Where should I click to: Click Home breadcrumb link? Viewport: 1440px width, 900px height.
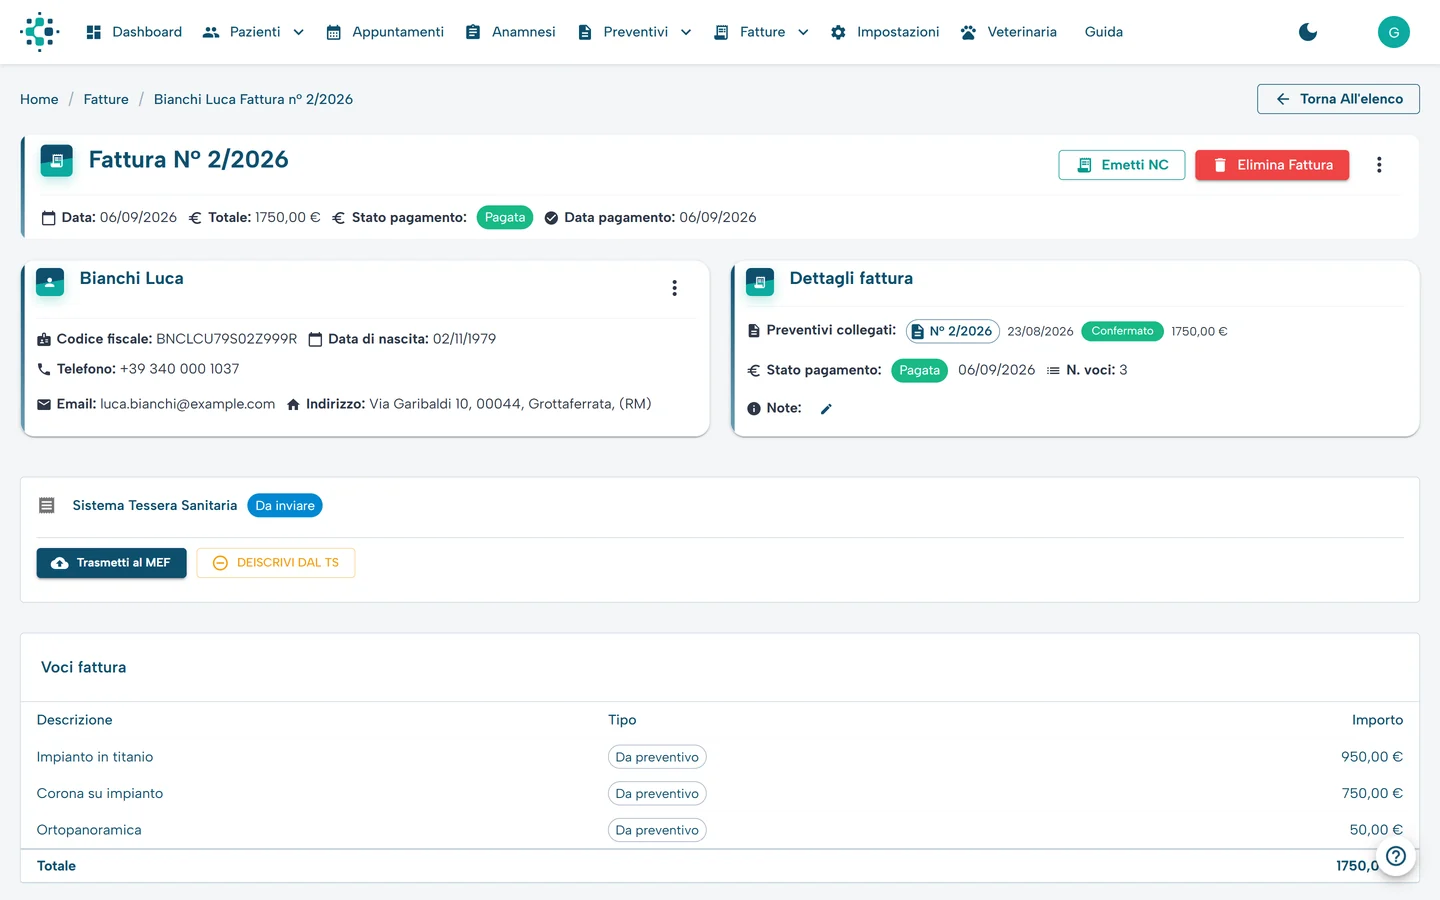[39, 99]
